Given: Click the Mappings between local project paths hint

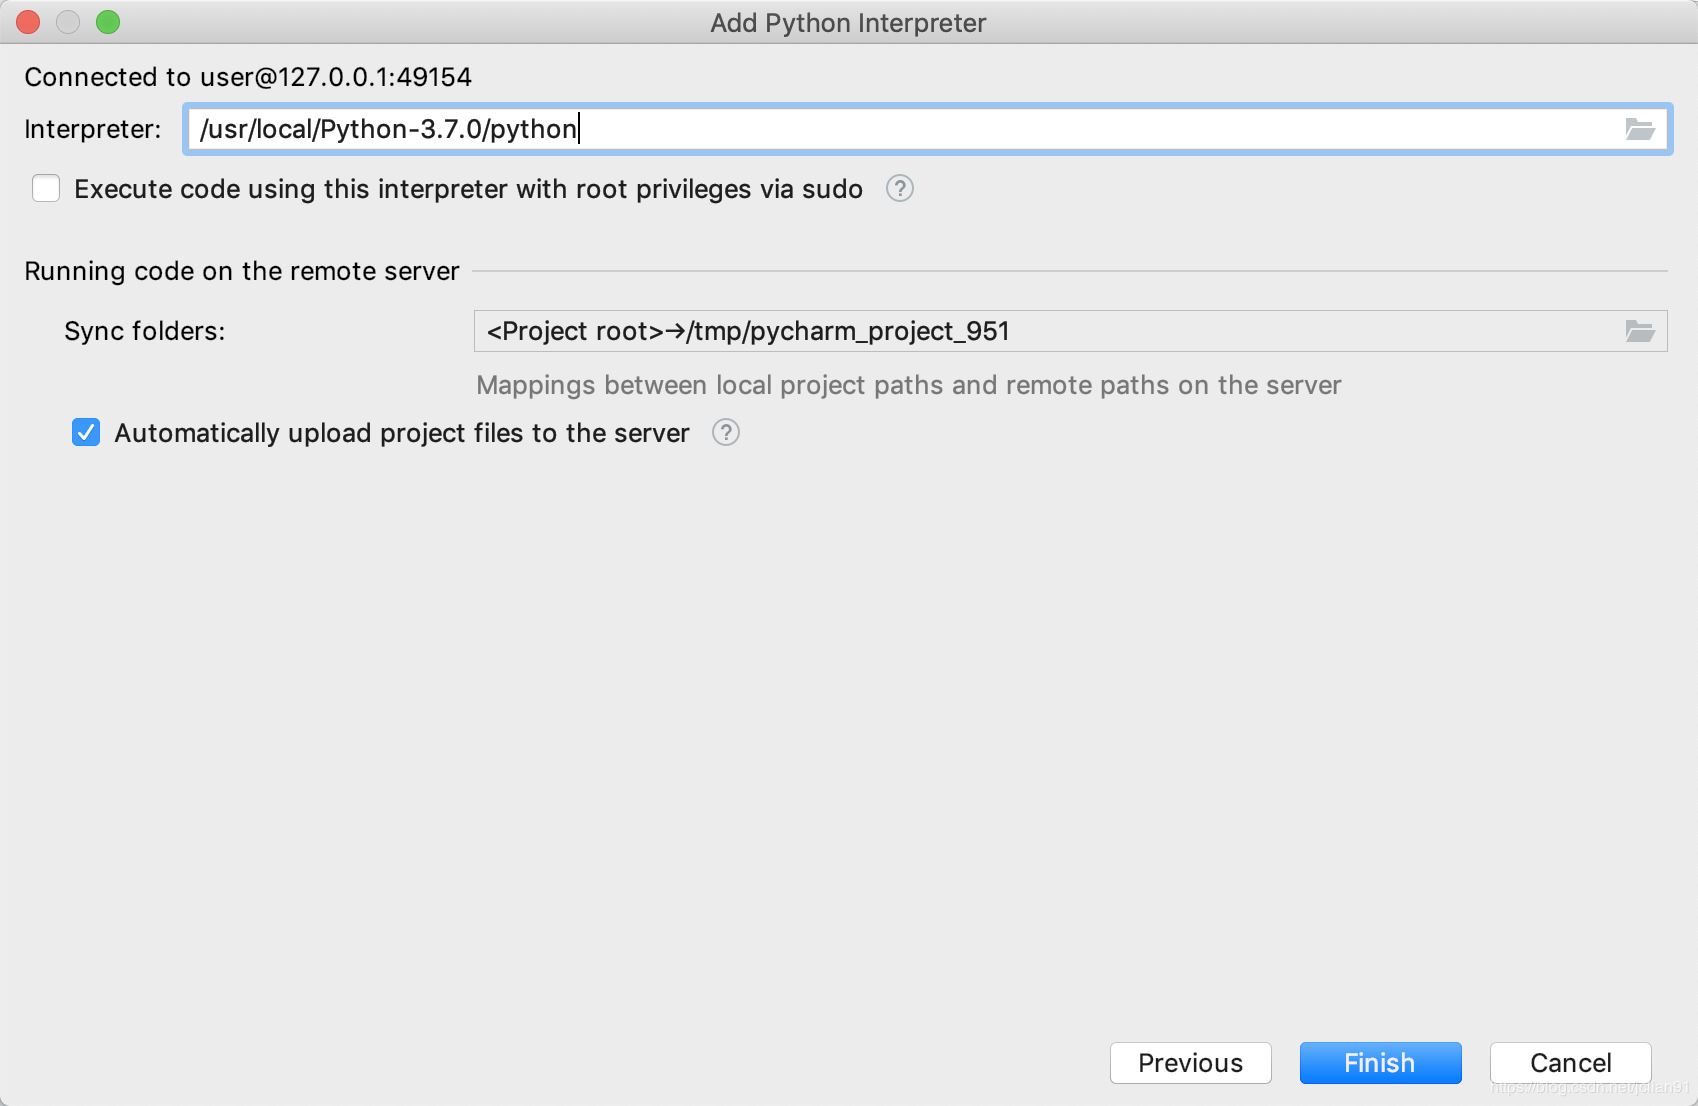Looking at the screenshot, I should [908, 385].
